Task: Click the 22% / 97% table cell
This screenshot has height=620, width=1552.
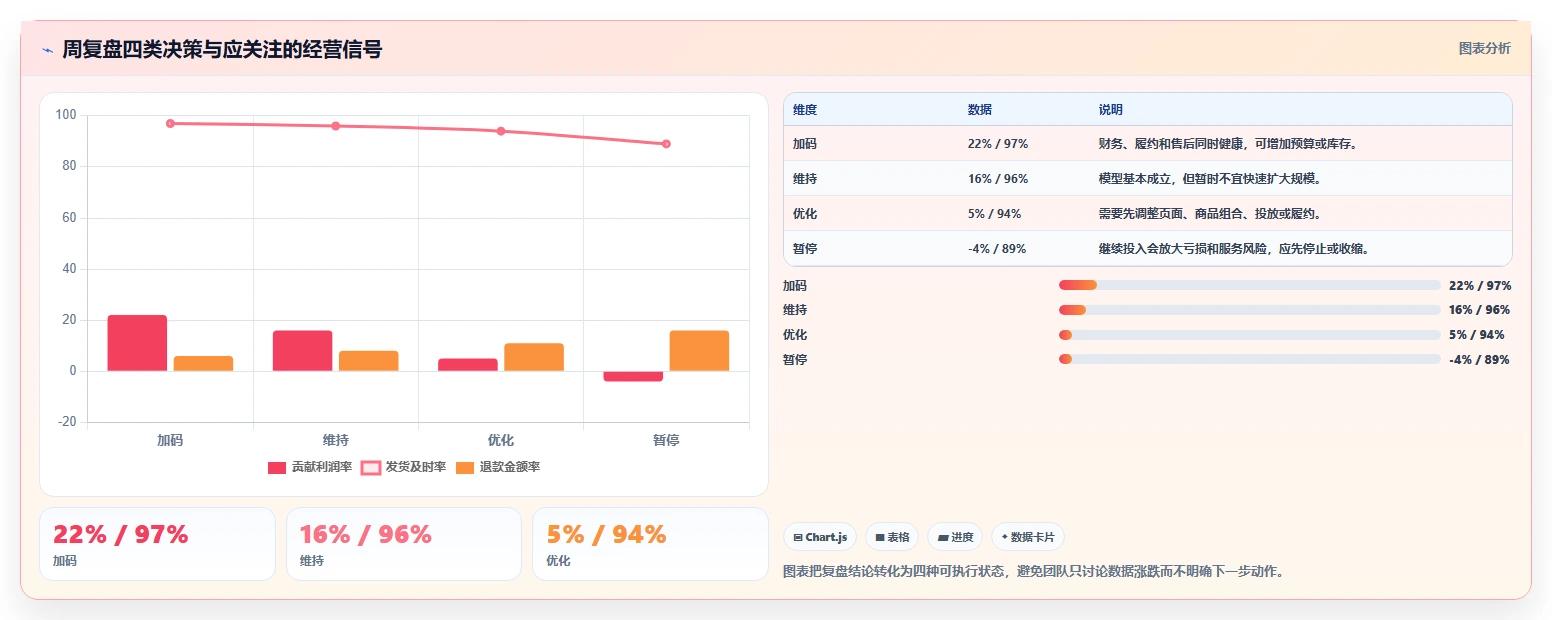Action: [x=998, y=144]
